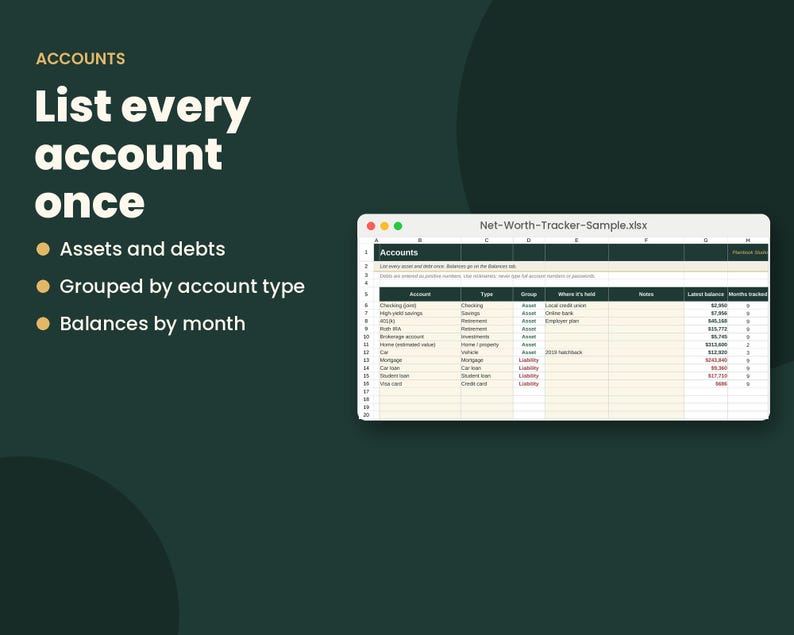This screenshot has width=794, height=635.
Task: Select the Savings type cell
Action: click(487, 313)
